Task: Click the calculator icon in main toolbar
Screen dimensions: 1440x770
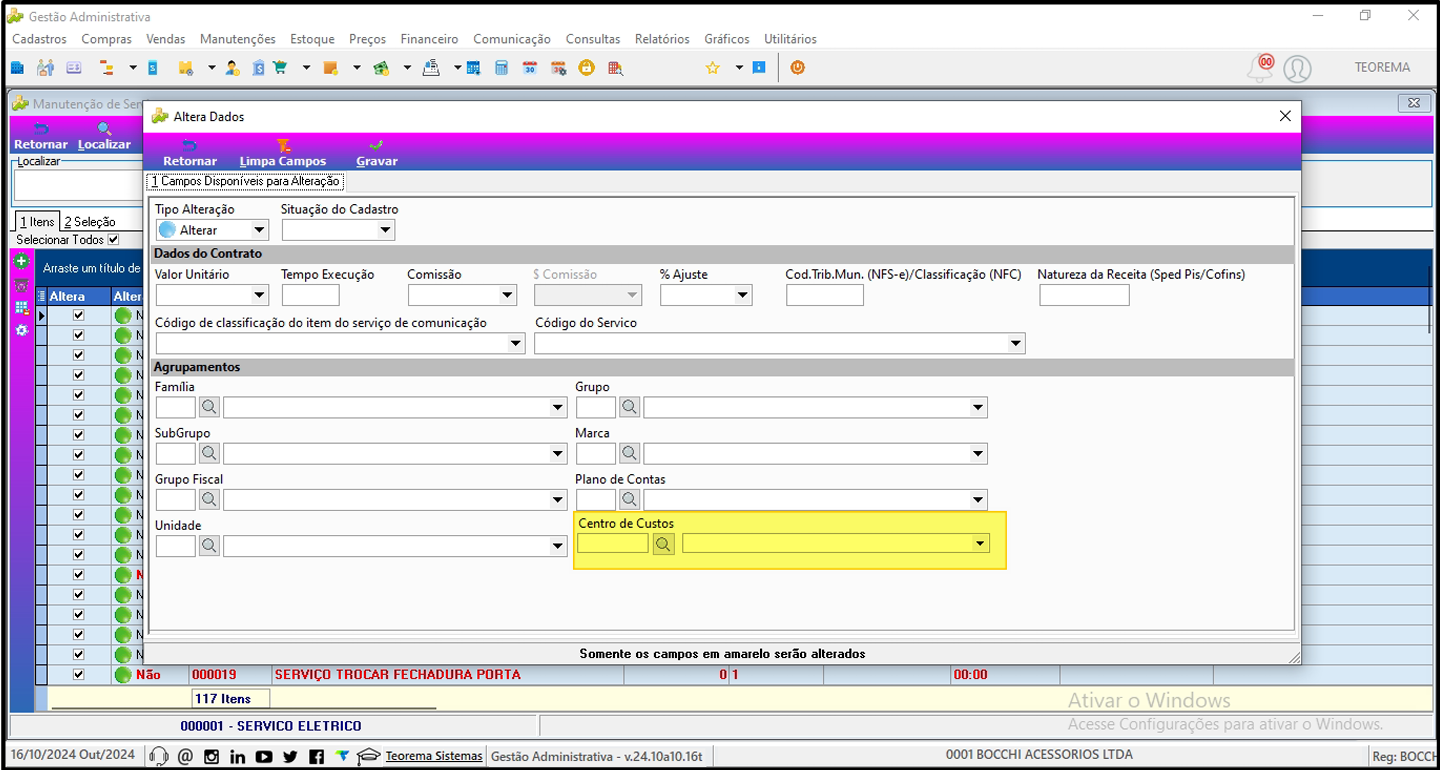Action: click(502, 68)
